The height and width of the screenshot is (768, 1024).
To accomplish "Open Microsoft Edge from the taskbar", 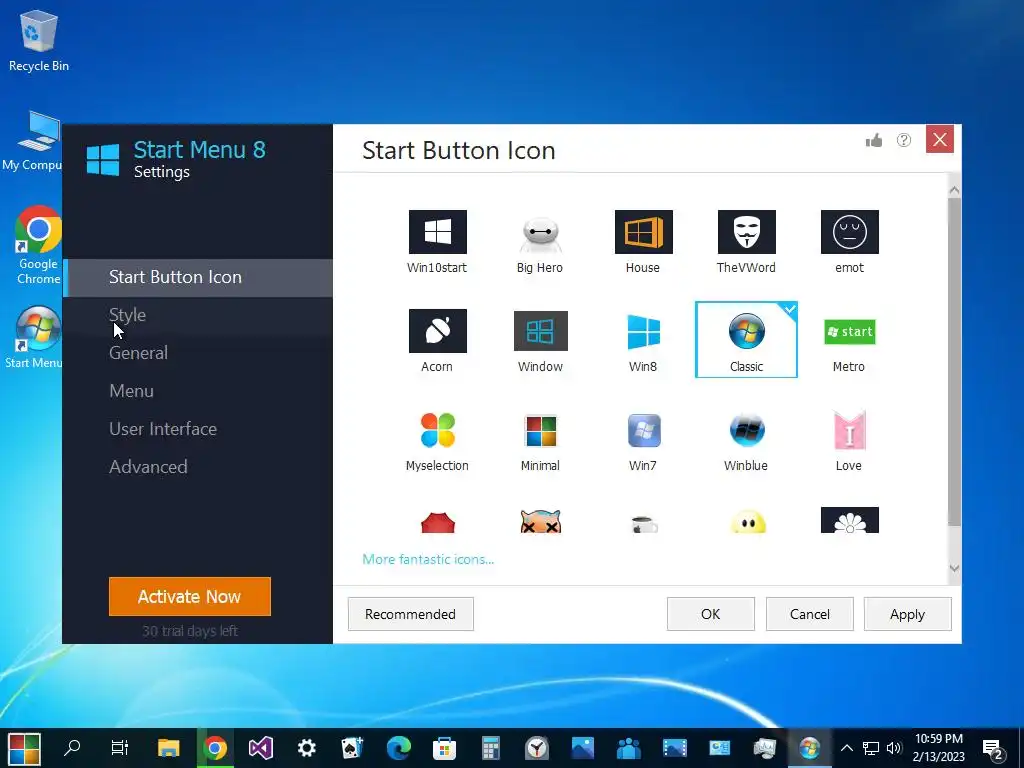I will (398, 748).
